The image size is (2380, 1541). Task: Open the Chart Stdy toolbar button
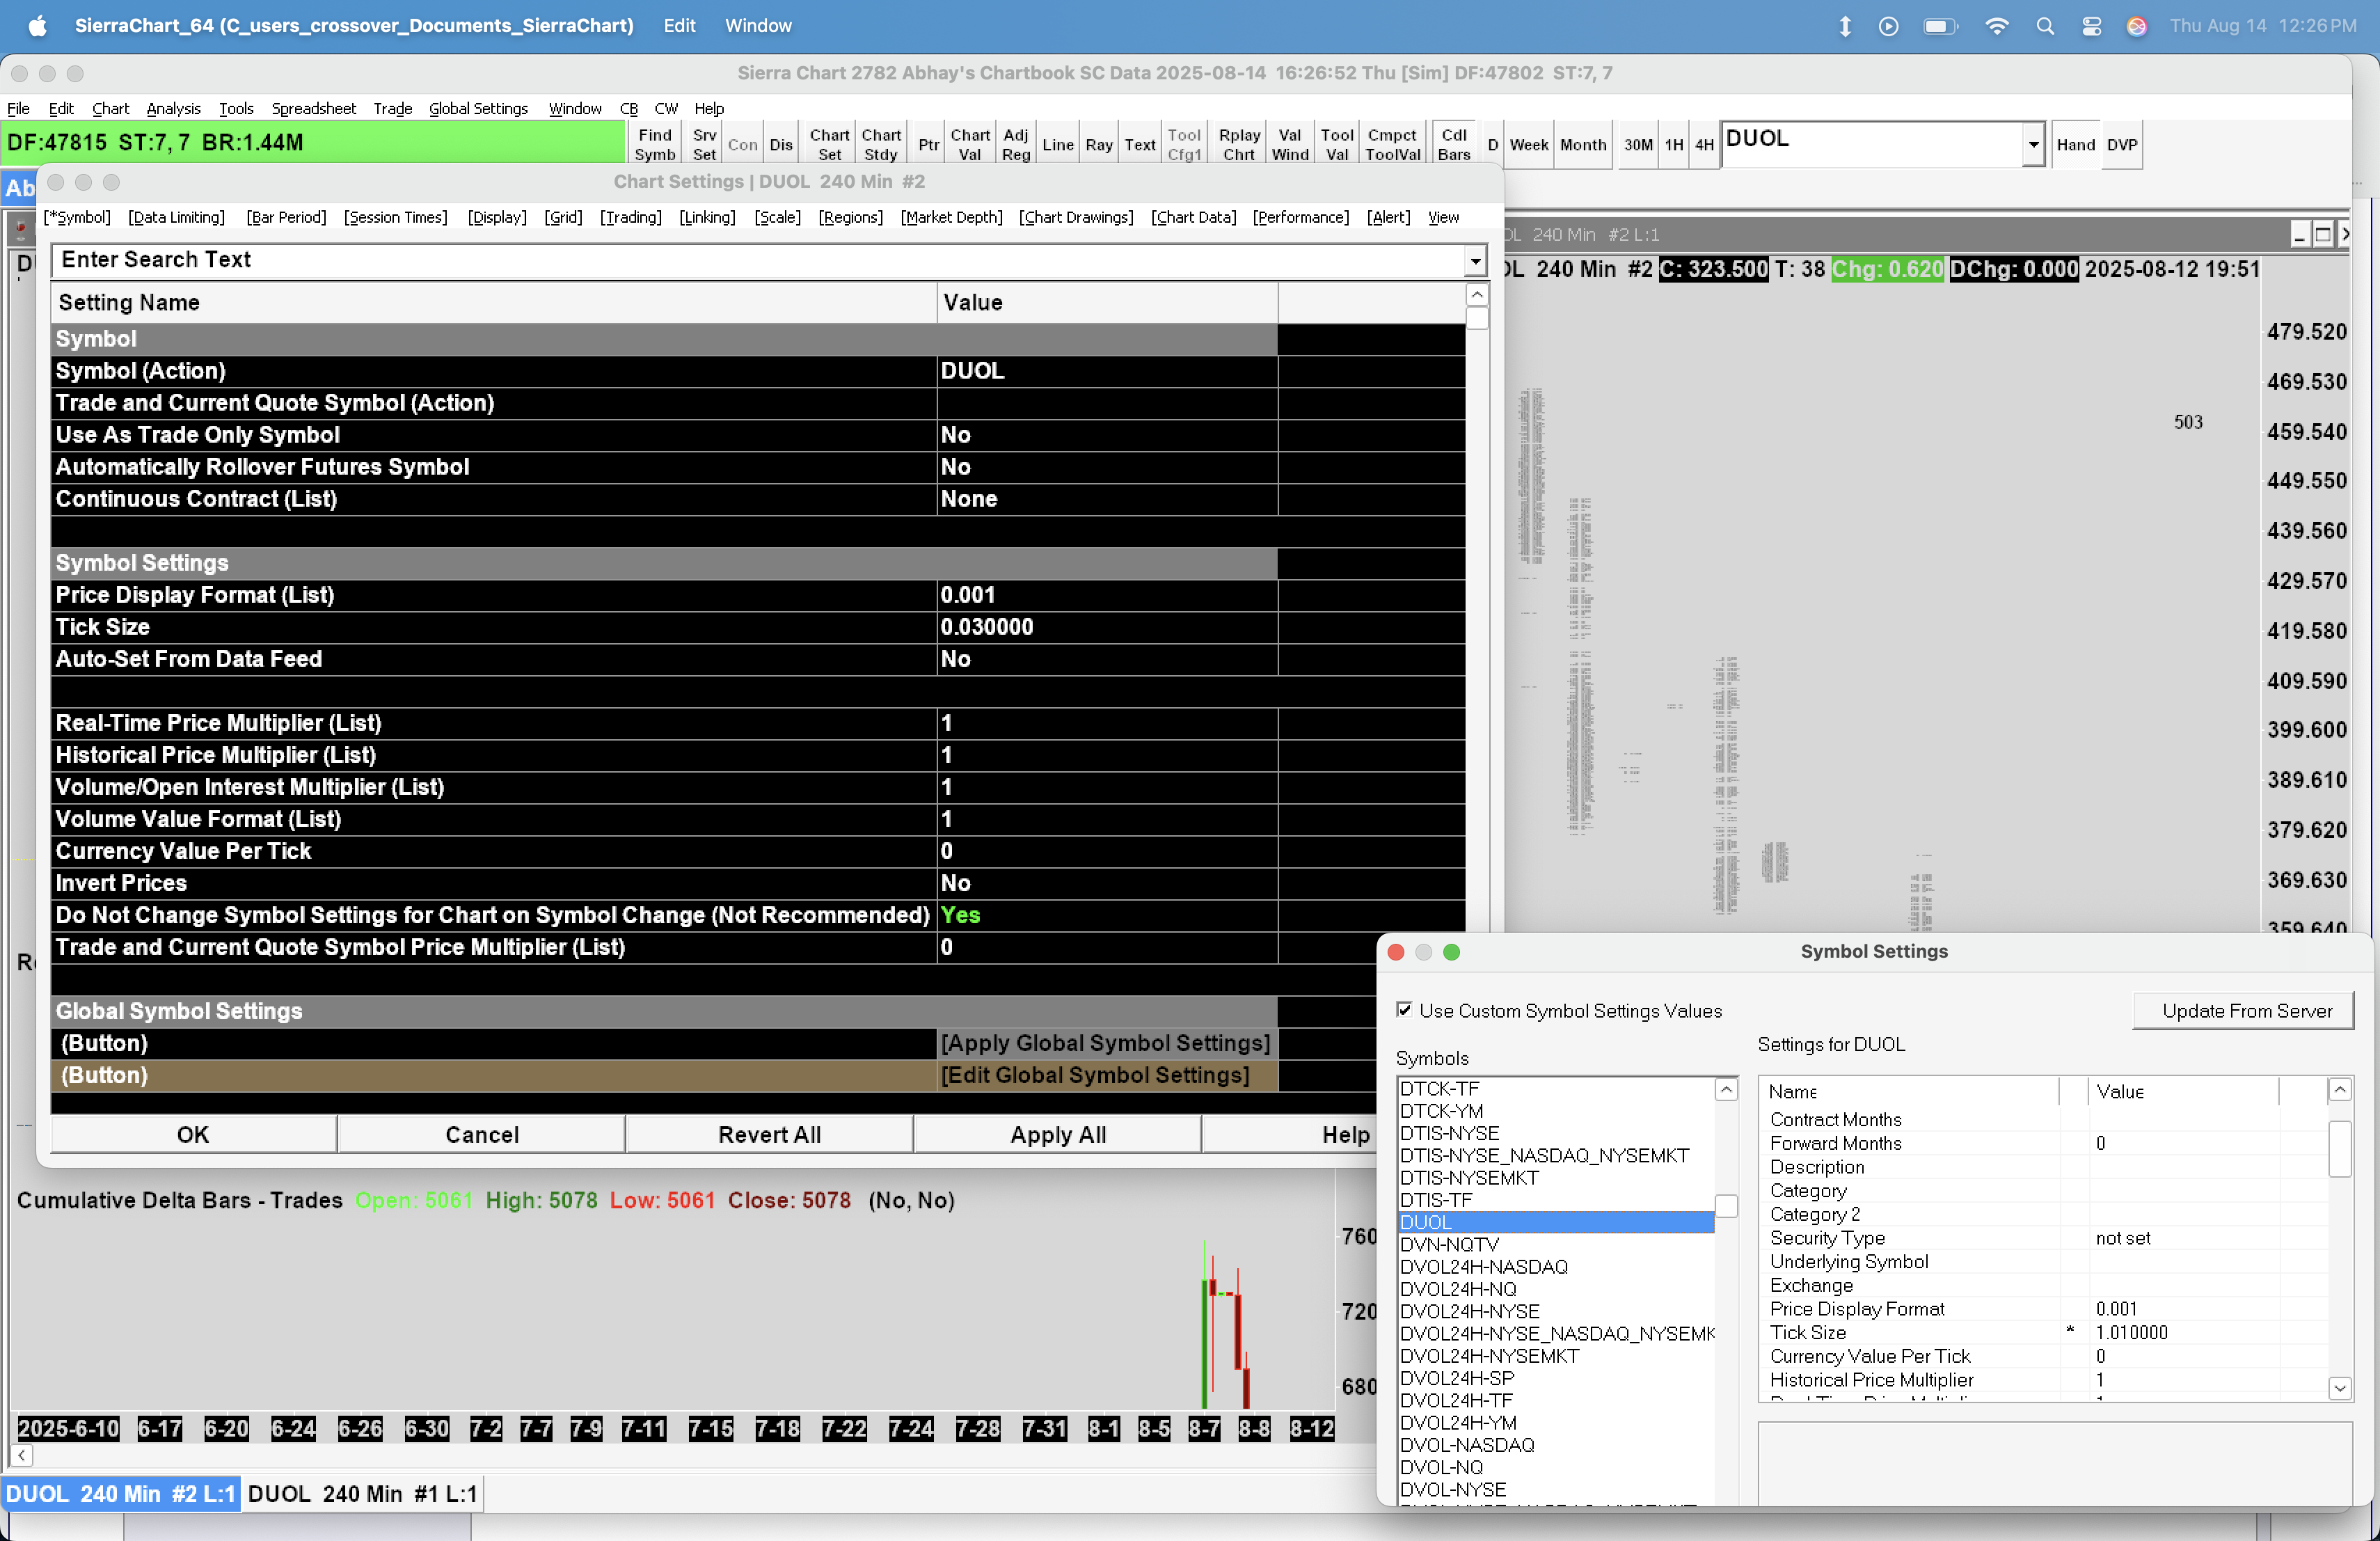point(880,144)
